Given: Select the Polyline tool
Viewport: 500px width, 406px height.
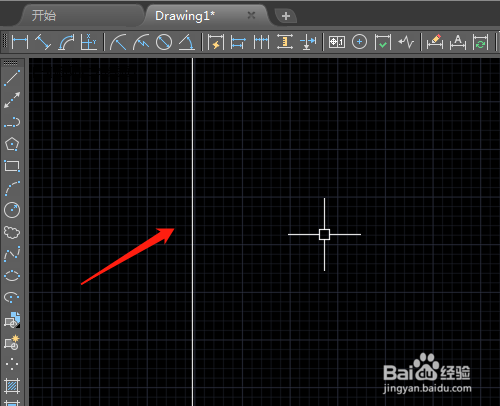Looking at the screenshot, I should 12,122.
